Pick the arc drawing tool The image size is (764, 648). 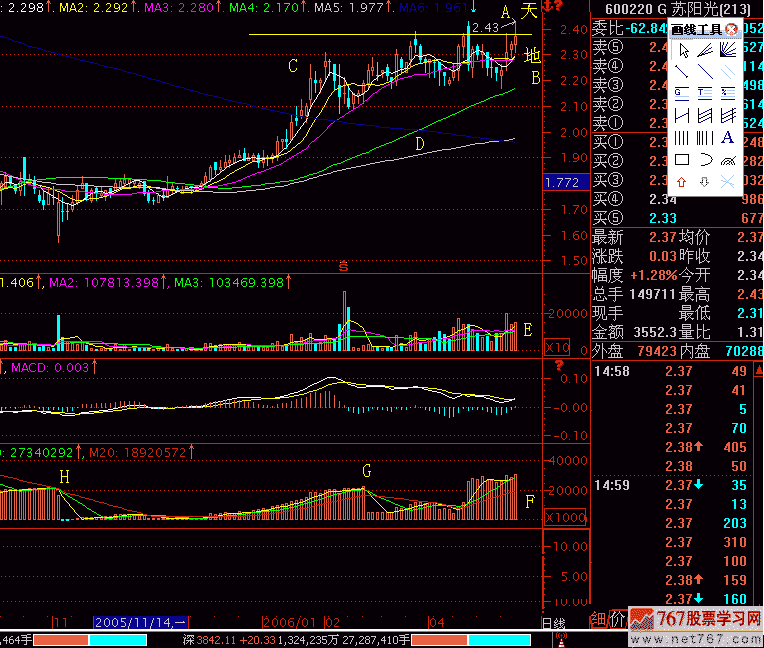click(705, 160)
